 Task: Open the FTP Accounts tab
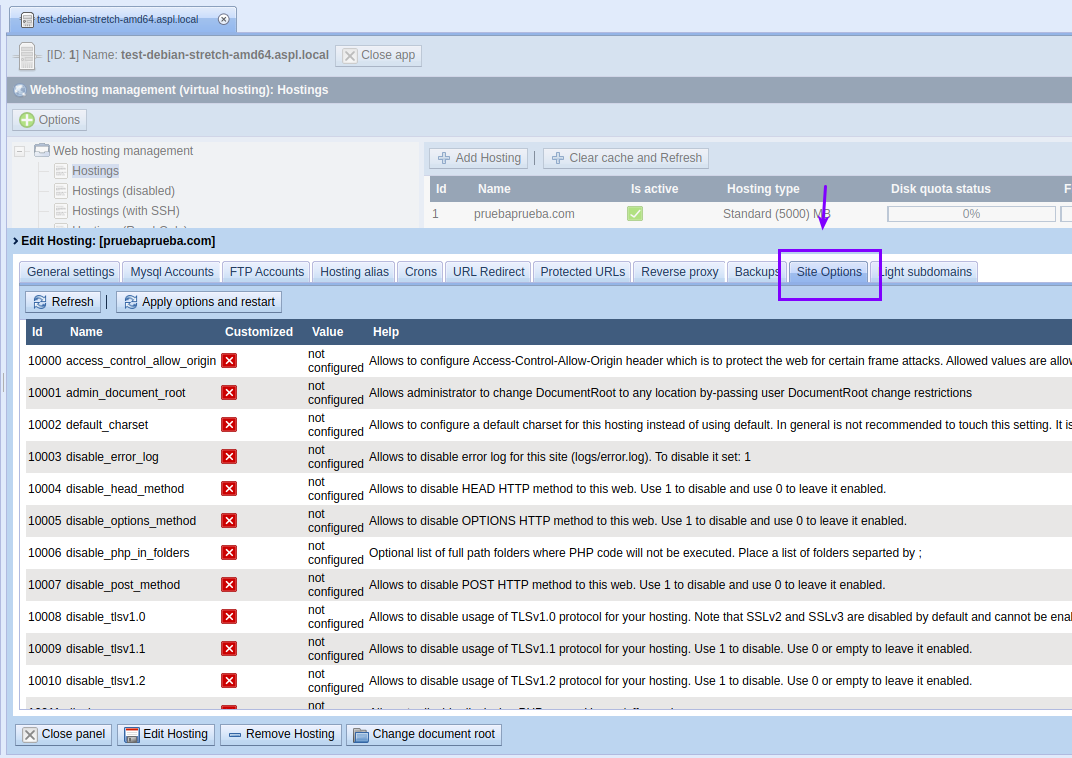click(x=267, y=272)
